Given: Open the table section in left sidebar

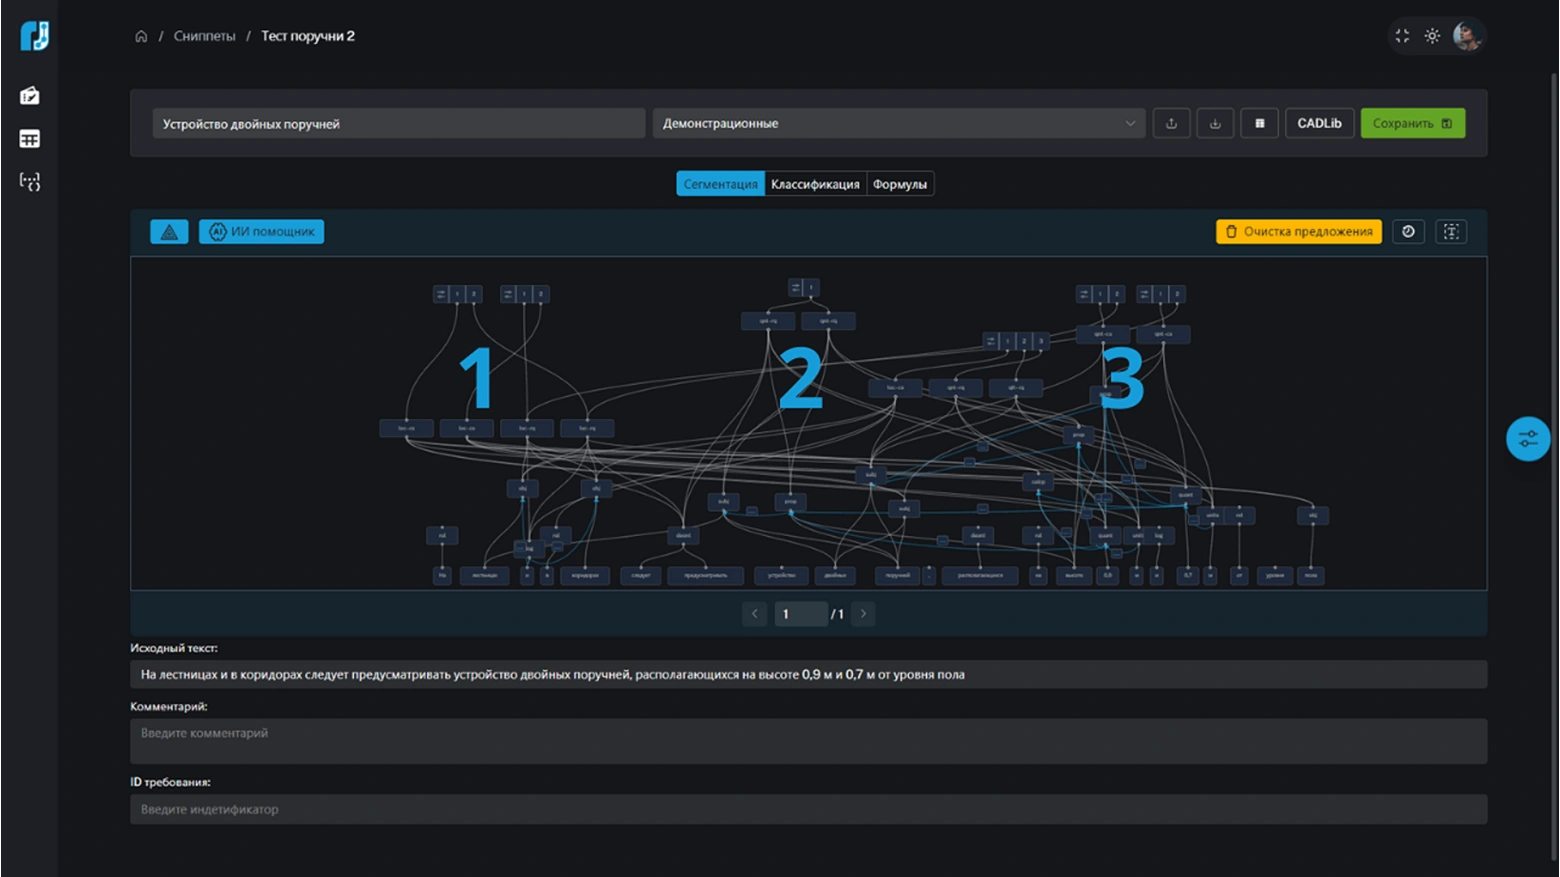Looking at the screenshot, I should [30, 139].
